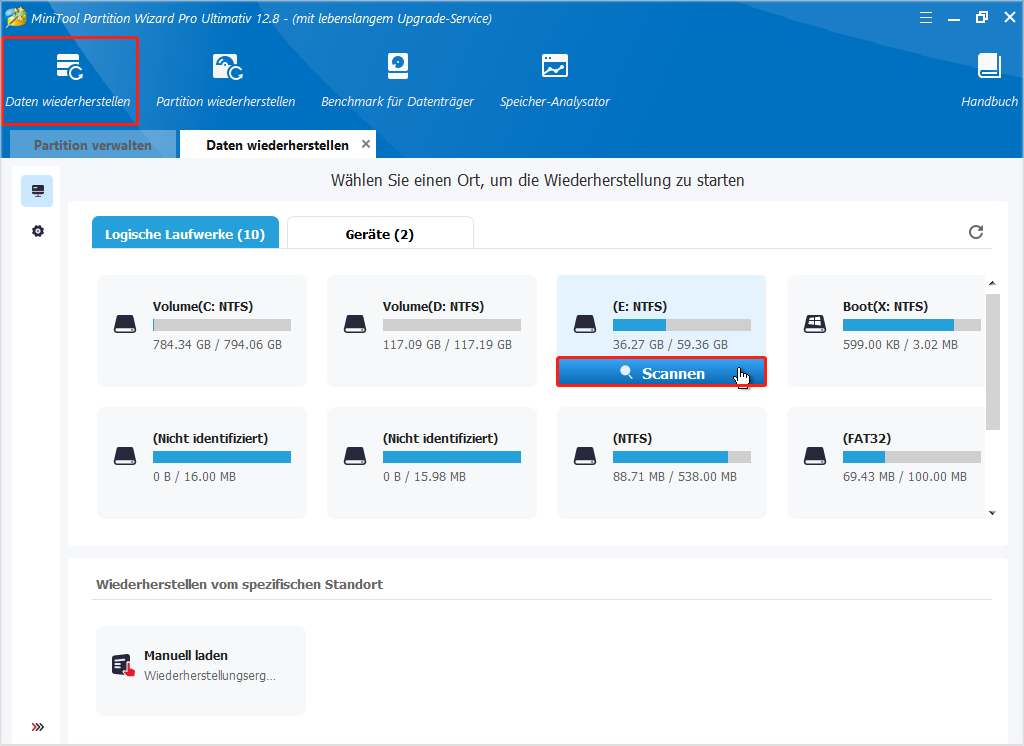This screenshot has height=746, width=1024.
Task: Open Manuell laden recovery result label
Action: click(185, 655)
